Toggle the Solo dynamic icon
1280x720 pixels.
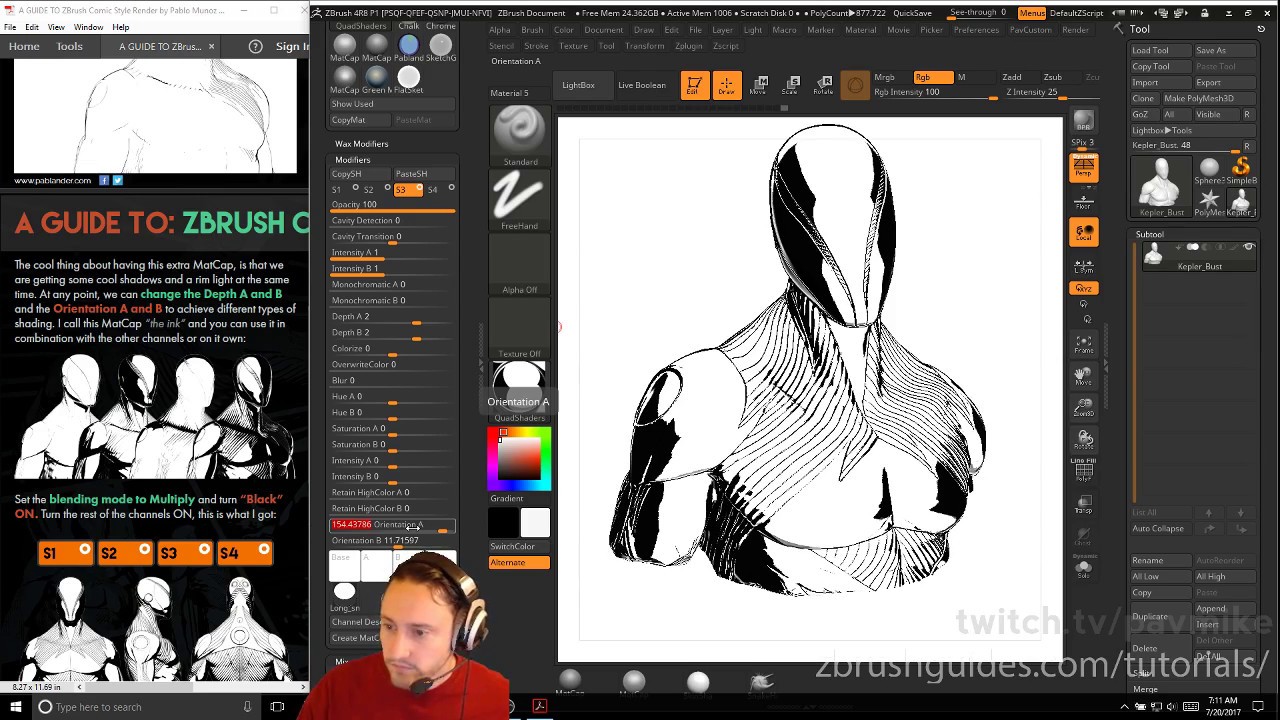[1084, 567]
